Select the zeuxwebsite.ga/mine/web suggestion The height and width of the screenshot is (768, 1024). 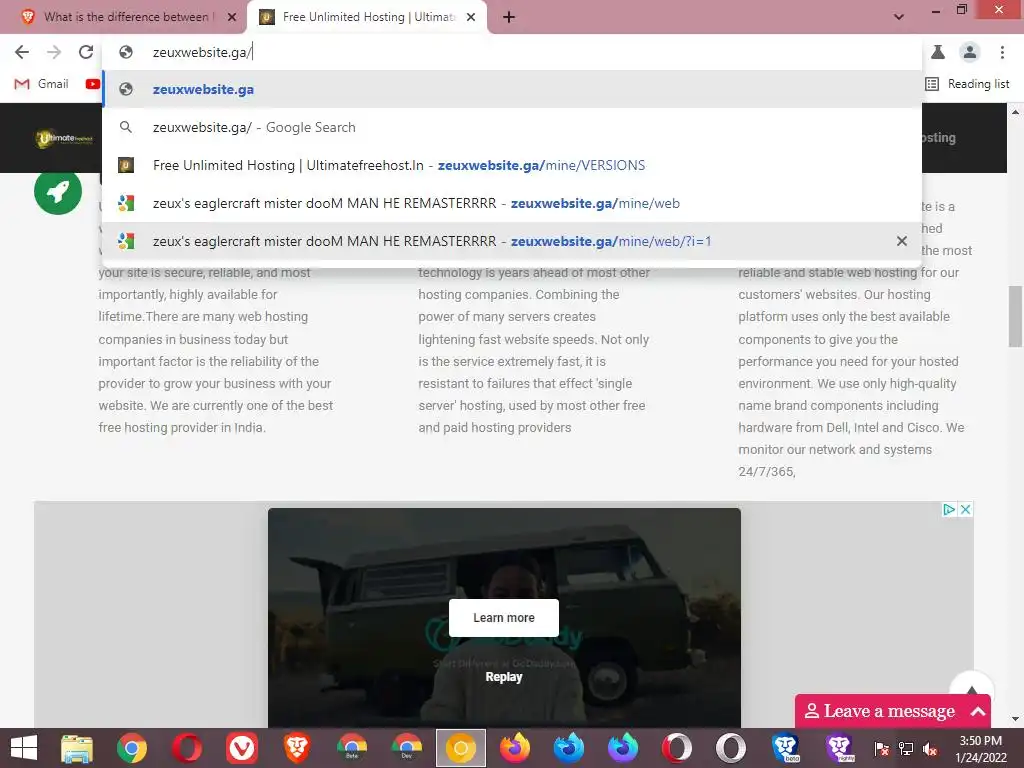tap(512, 203)
